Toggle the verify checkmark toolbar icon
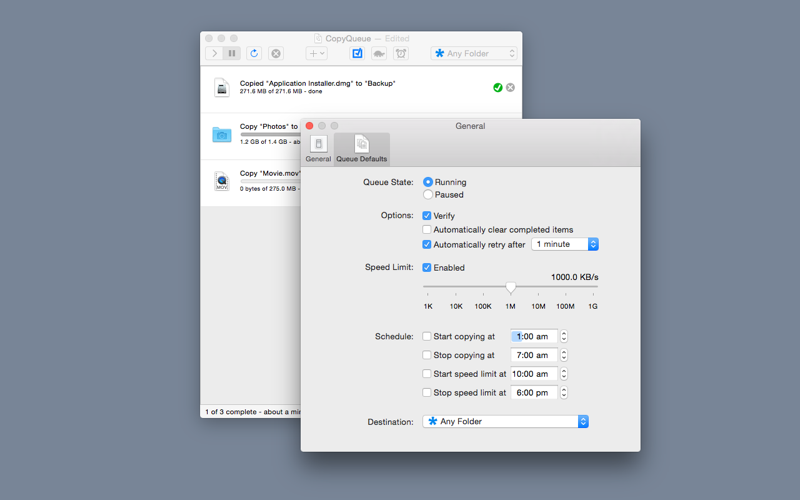800x500 pixels. [x=357, y=53]
